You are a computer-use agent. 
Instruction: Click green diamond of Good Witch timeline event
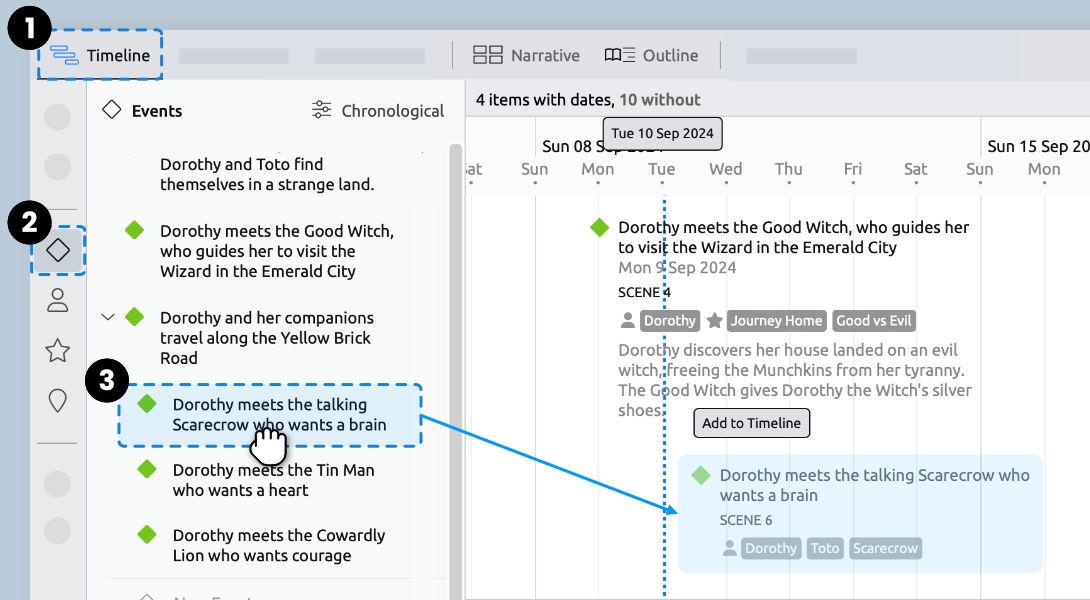[599, 227]
